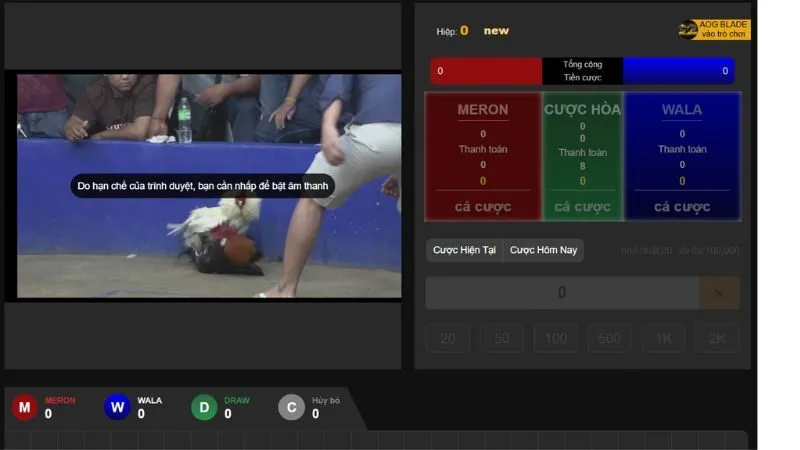Image resolution: width=800 pixels, height=450 pixels.
Task: Place bet on CƯỢC HÒA via cá cược
Action: (x=582, y=207)
